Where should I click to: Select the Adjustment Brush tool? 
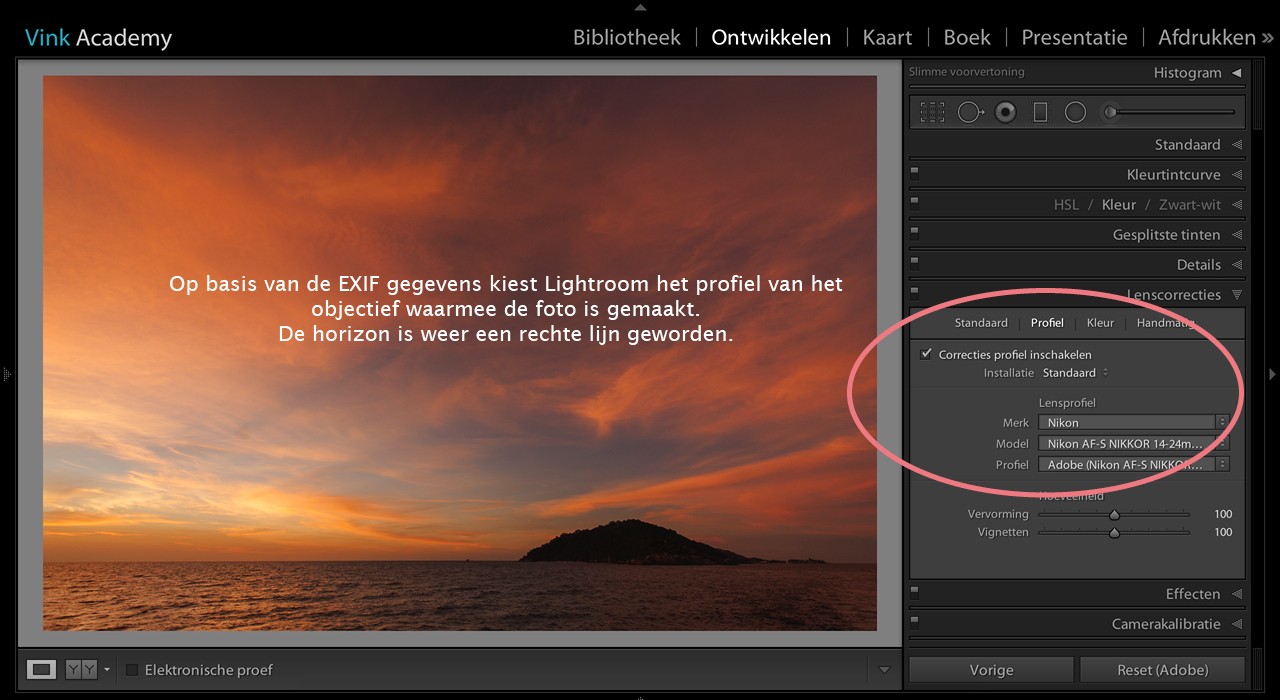pos(1110,111)
